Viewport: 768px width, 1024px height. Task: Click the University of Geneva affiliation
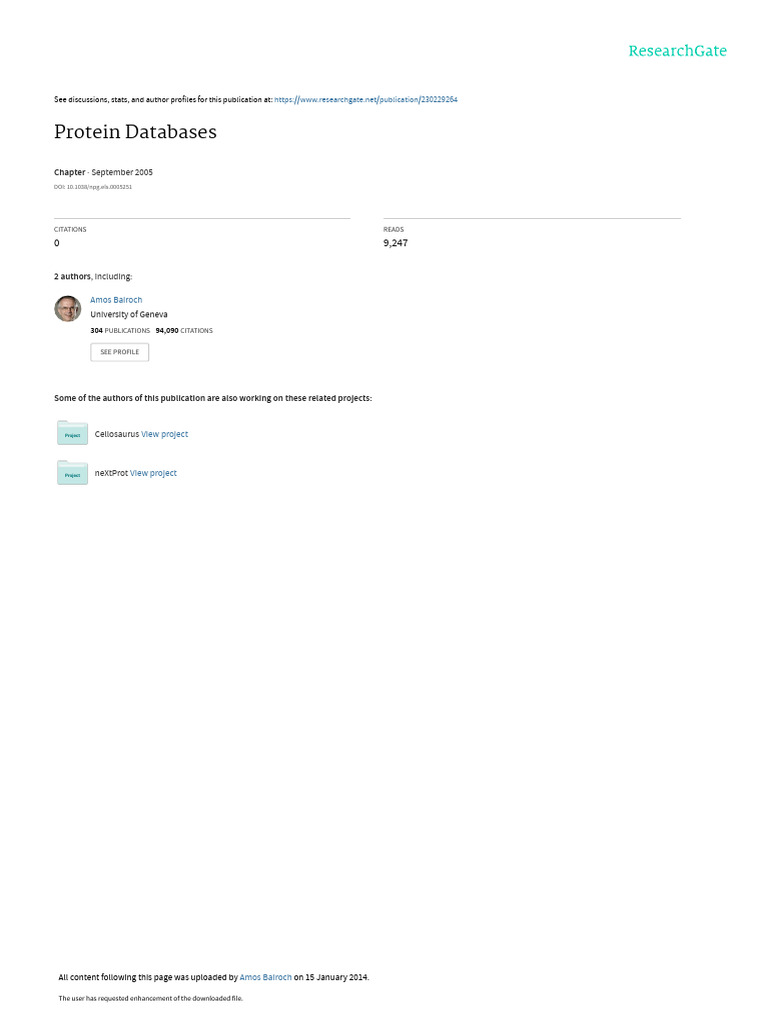pyautogui.click(x=129, y=314)
